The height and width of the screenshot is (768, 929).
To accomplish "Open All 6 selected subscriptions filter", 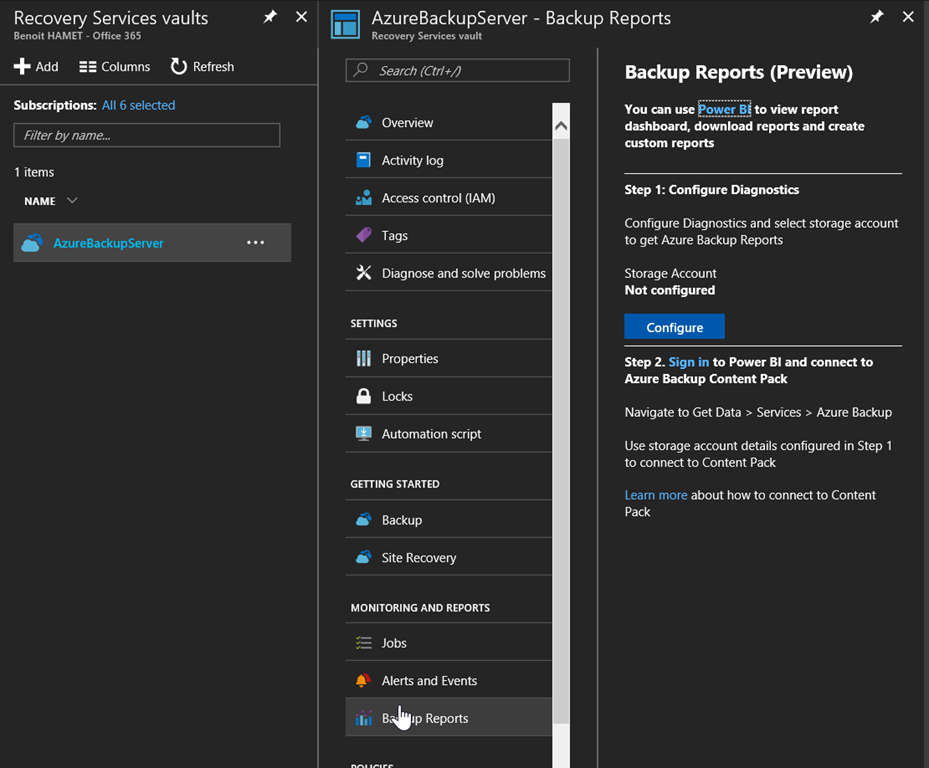I will 138,105.
